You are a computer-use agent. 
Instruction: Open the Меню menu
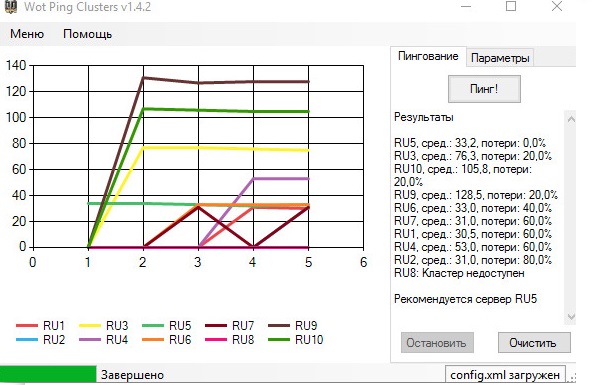(27, 34)
